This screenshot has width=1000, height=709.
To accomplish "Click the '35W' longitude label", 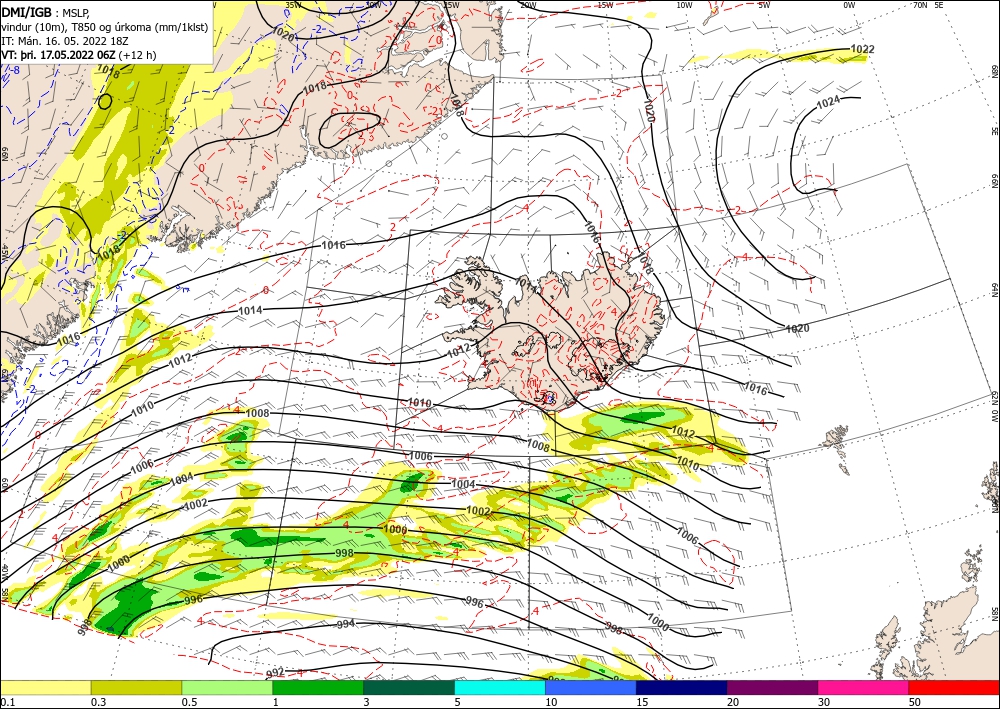I will (x=293, y=5).
